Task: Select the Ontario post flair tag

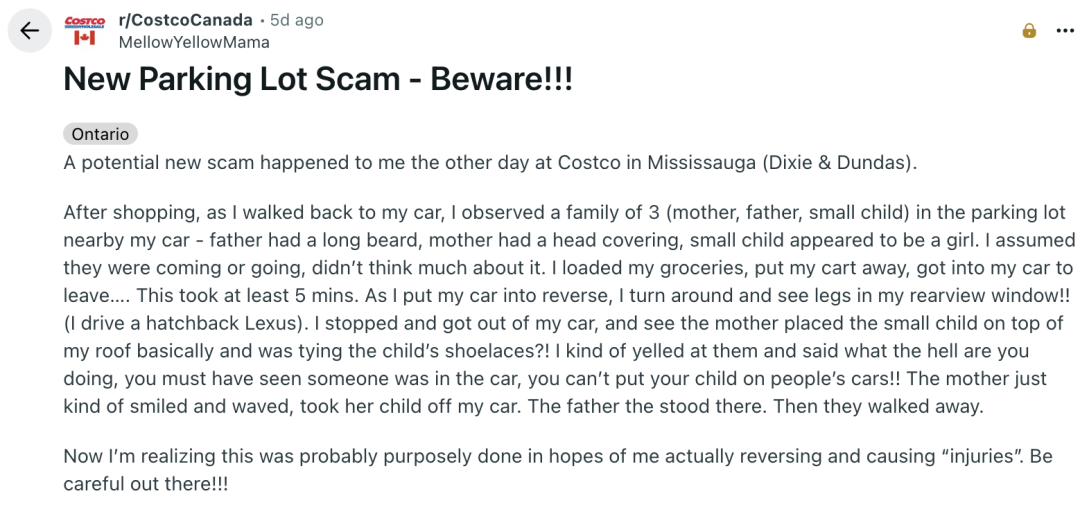Action: click(100, 134)
